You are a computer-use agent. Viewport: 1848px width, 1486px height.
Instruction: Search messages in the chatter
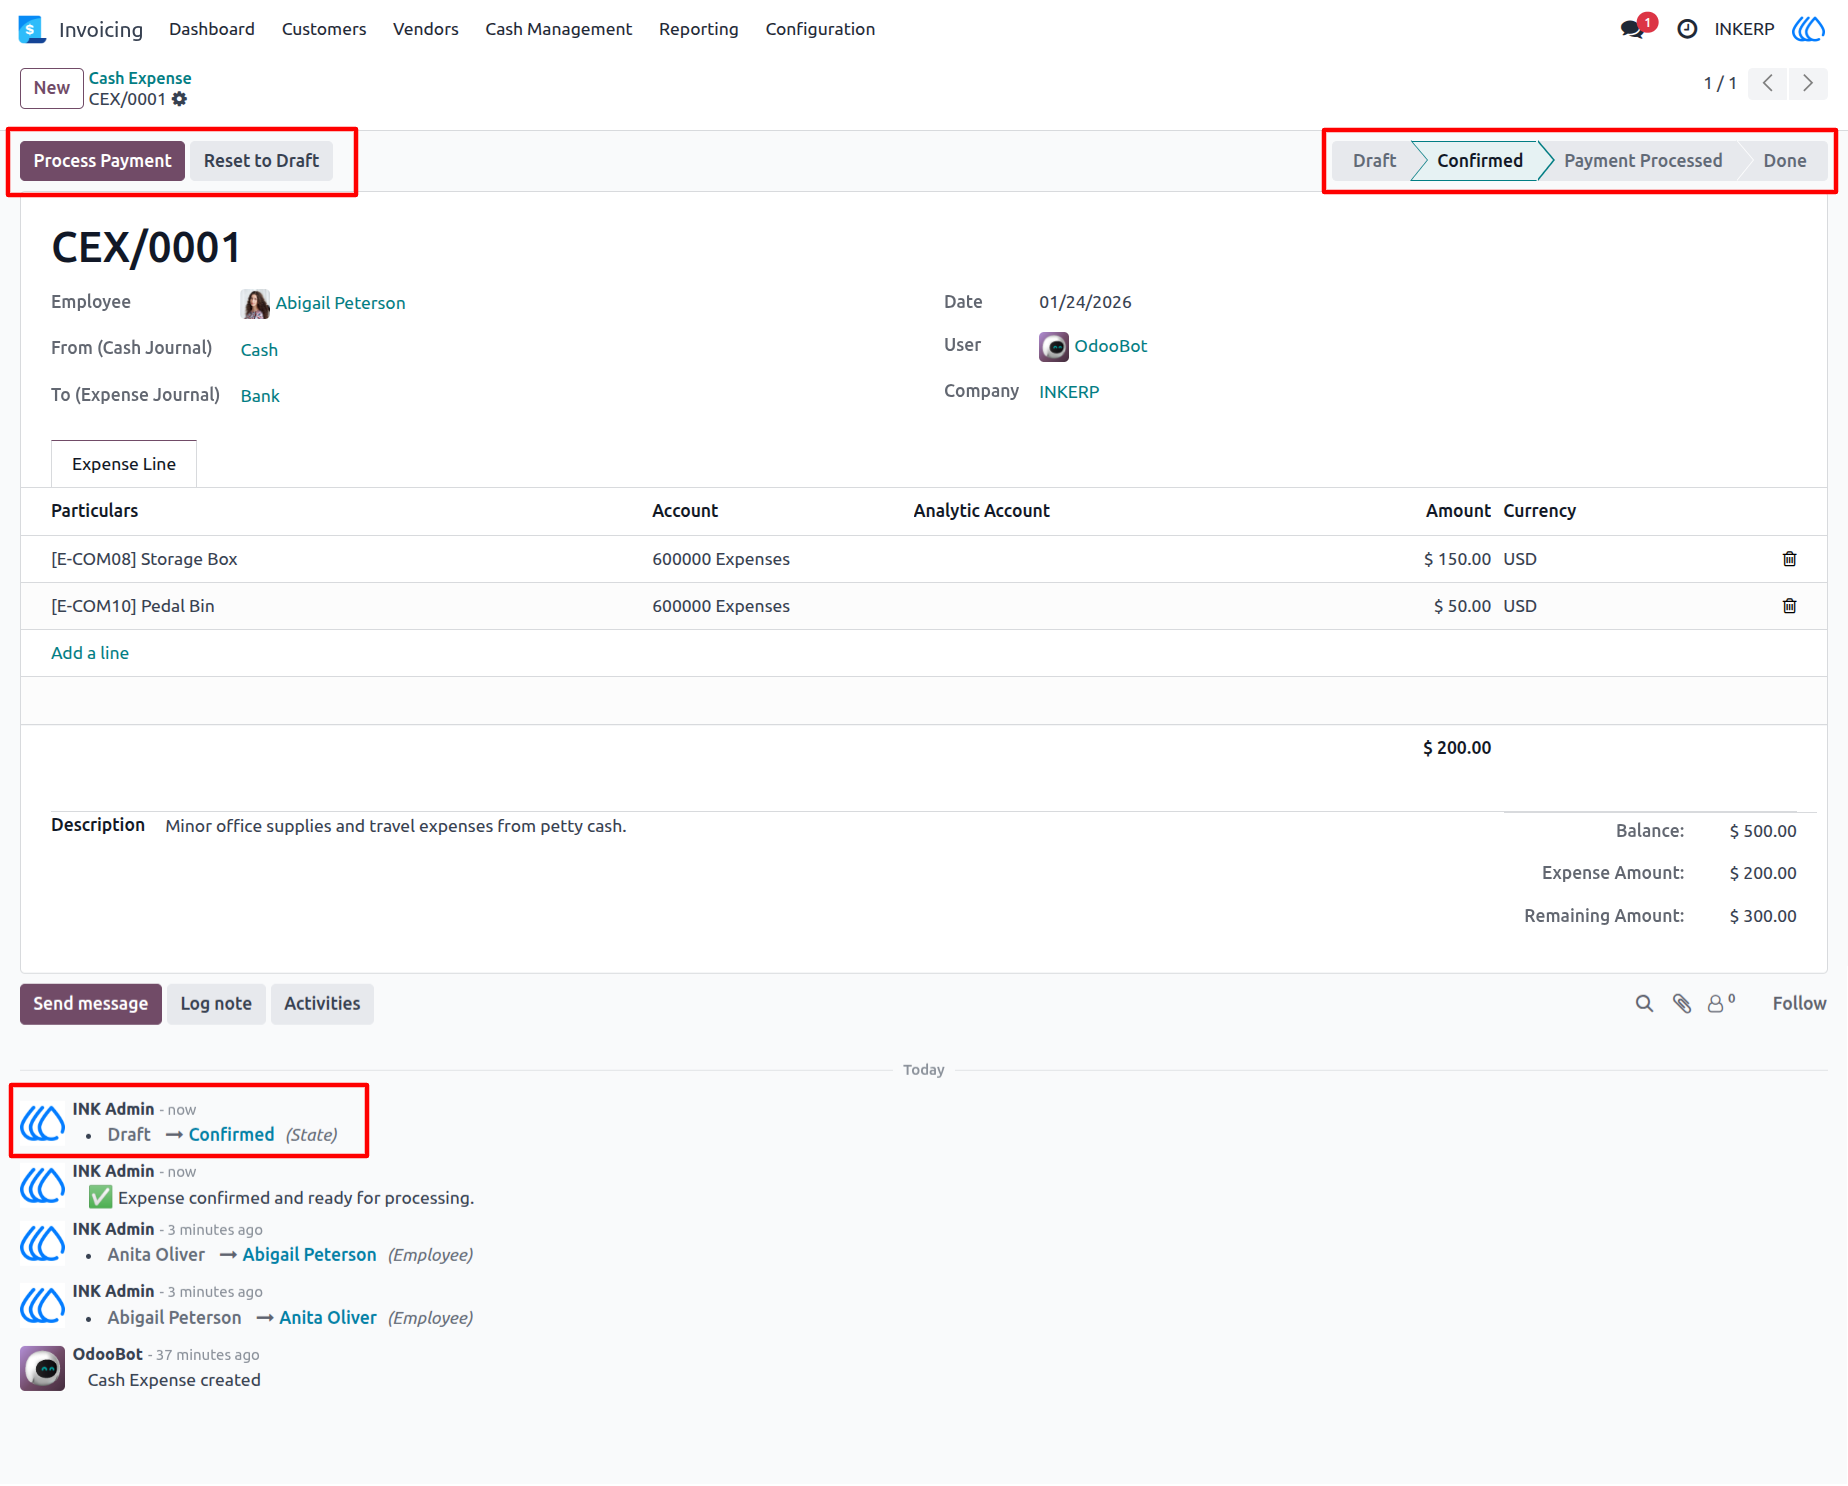click(x=1644, y=1003)
